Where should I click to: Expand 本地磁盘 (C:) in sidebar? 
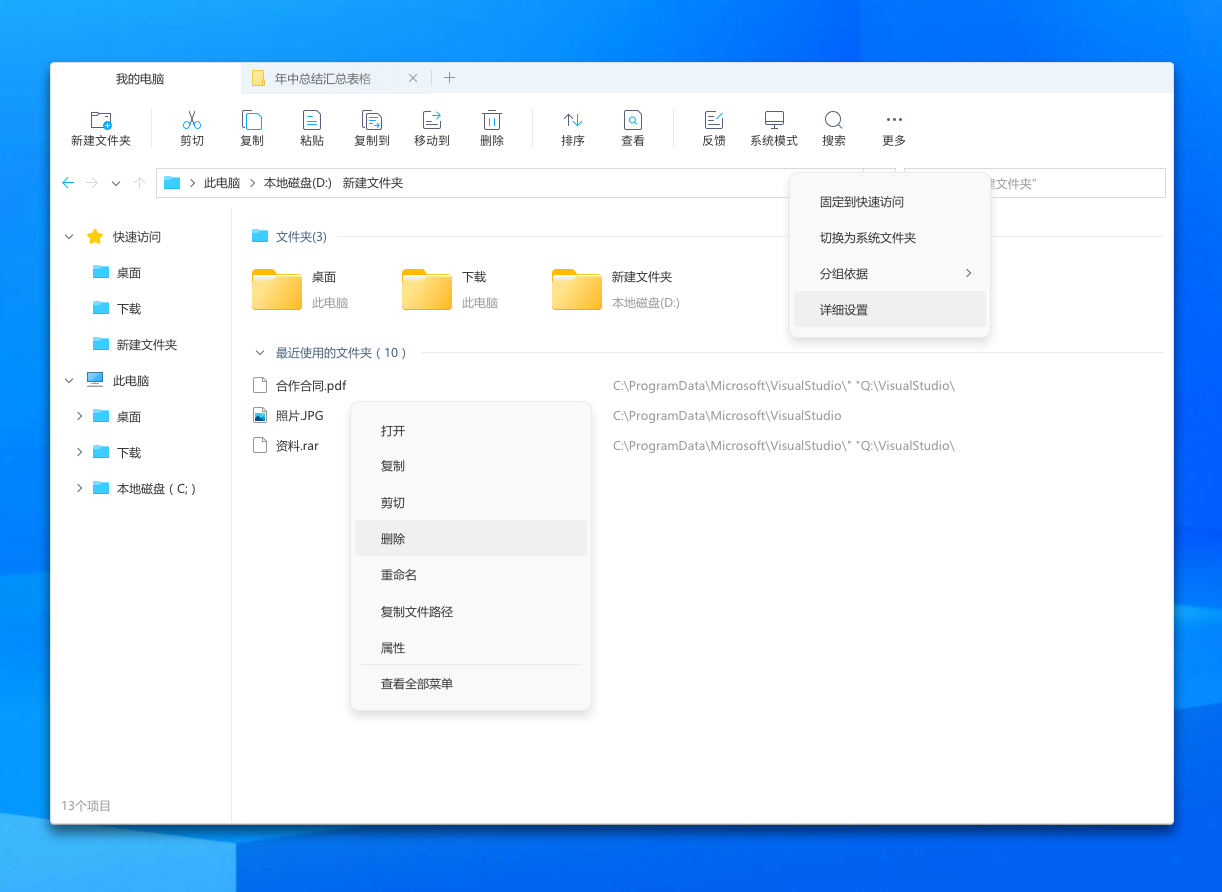[x=79, y=488]
